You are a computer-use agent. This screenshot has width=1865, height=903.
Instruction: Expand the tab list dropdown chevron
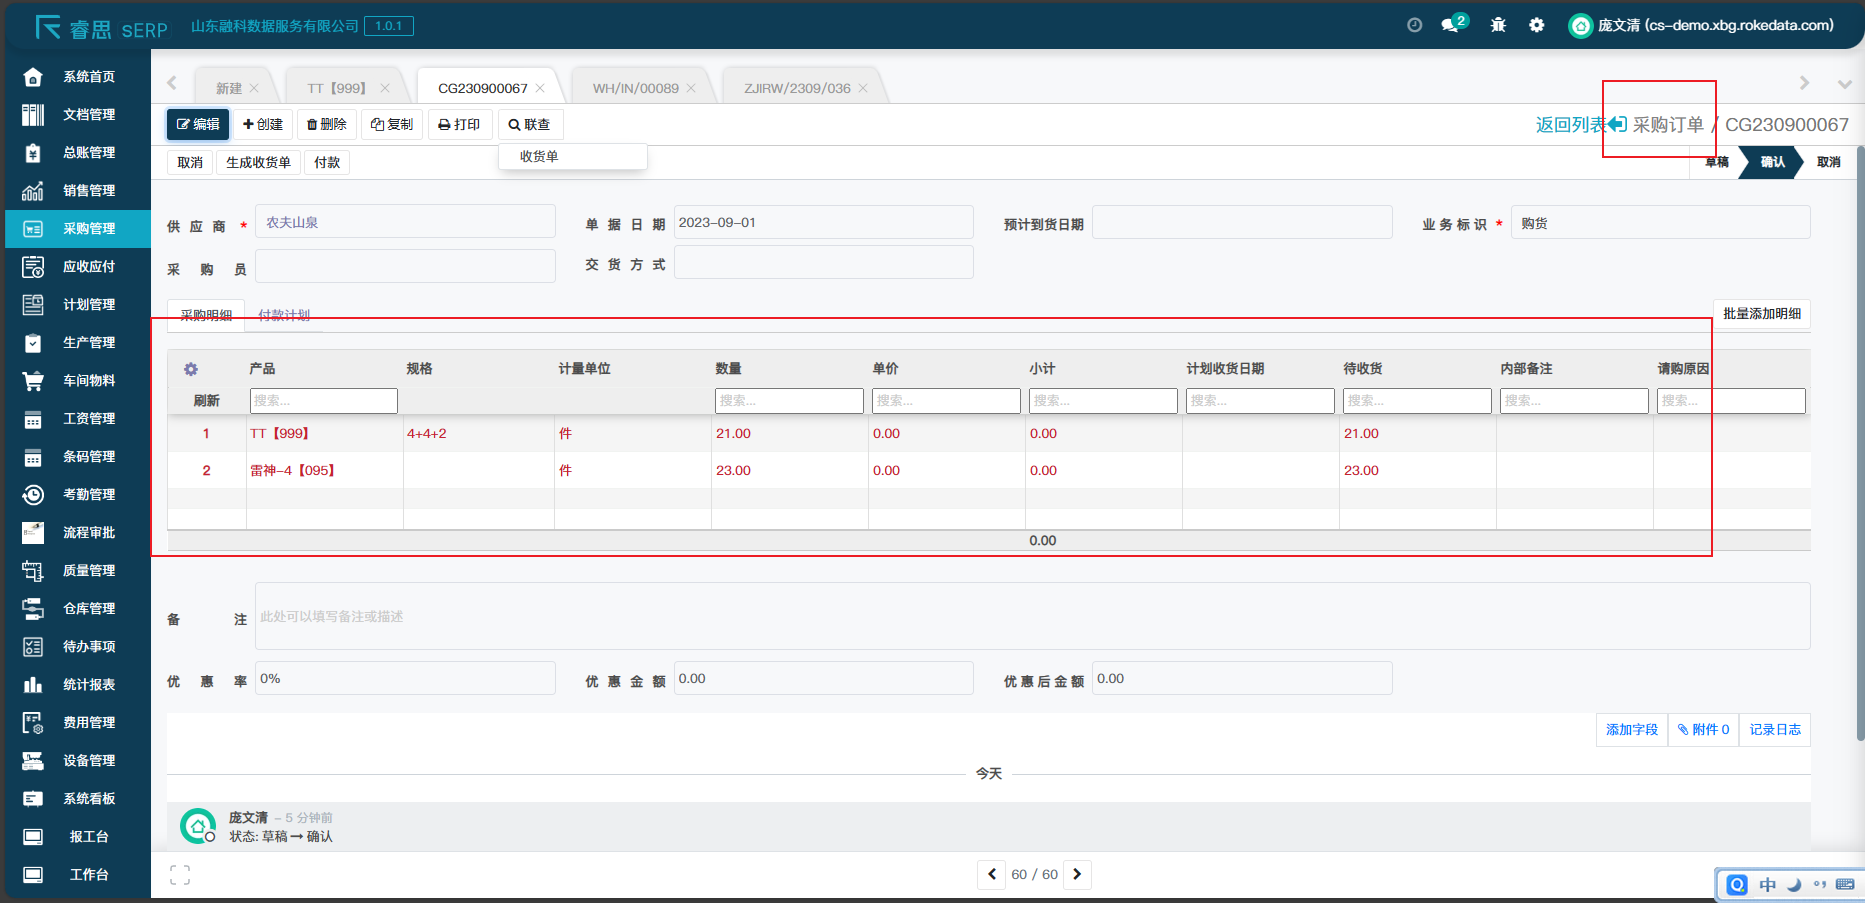(x=1844, y=84)
